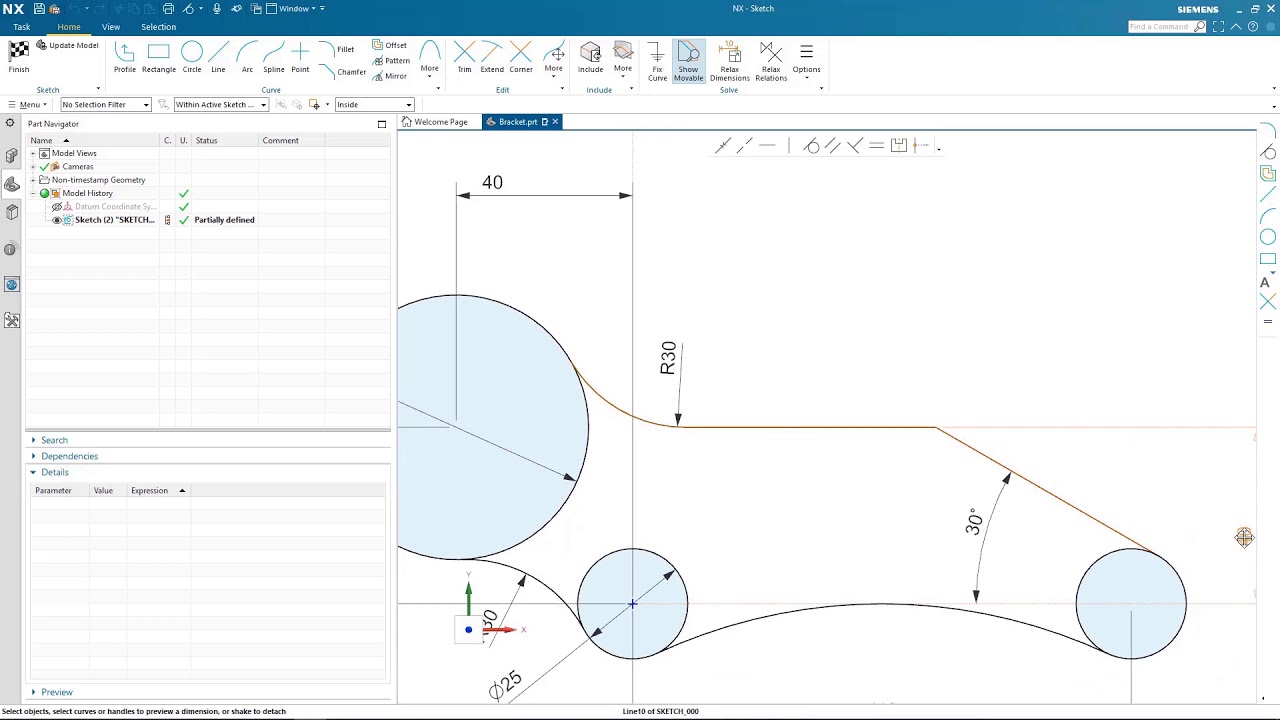Expand the Non-timestamp Geometry node

point(33,180)
